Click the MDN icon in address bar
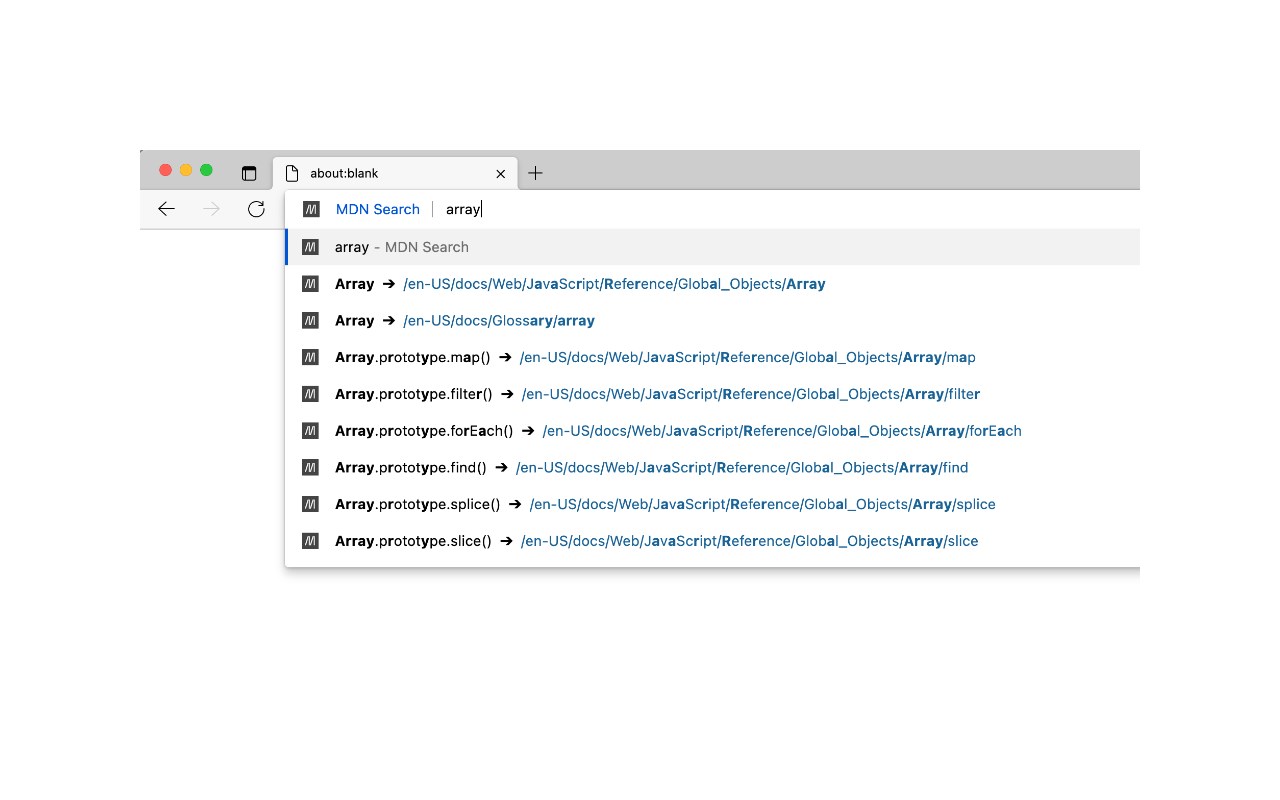Viewport: 1280px width, 800px height. [x=311, y=209]
